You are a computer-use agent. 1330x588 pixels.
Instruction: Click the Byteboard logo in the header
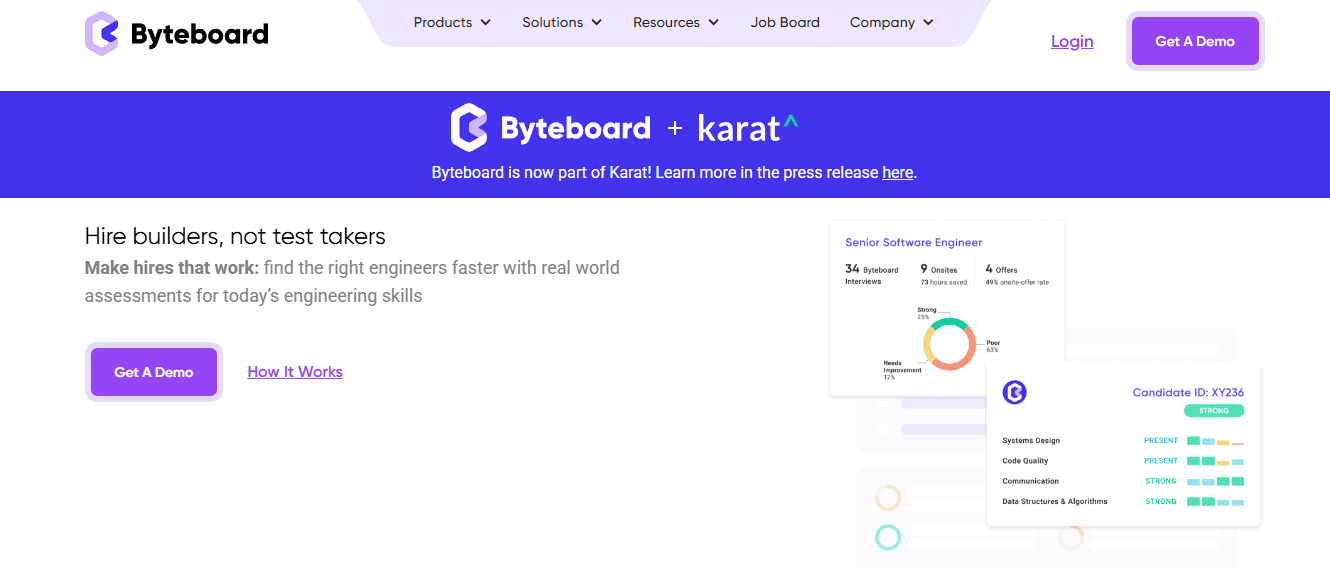click(x=176, y=32)
